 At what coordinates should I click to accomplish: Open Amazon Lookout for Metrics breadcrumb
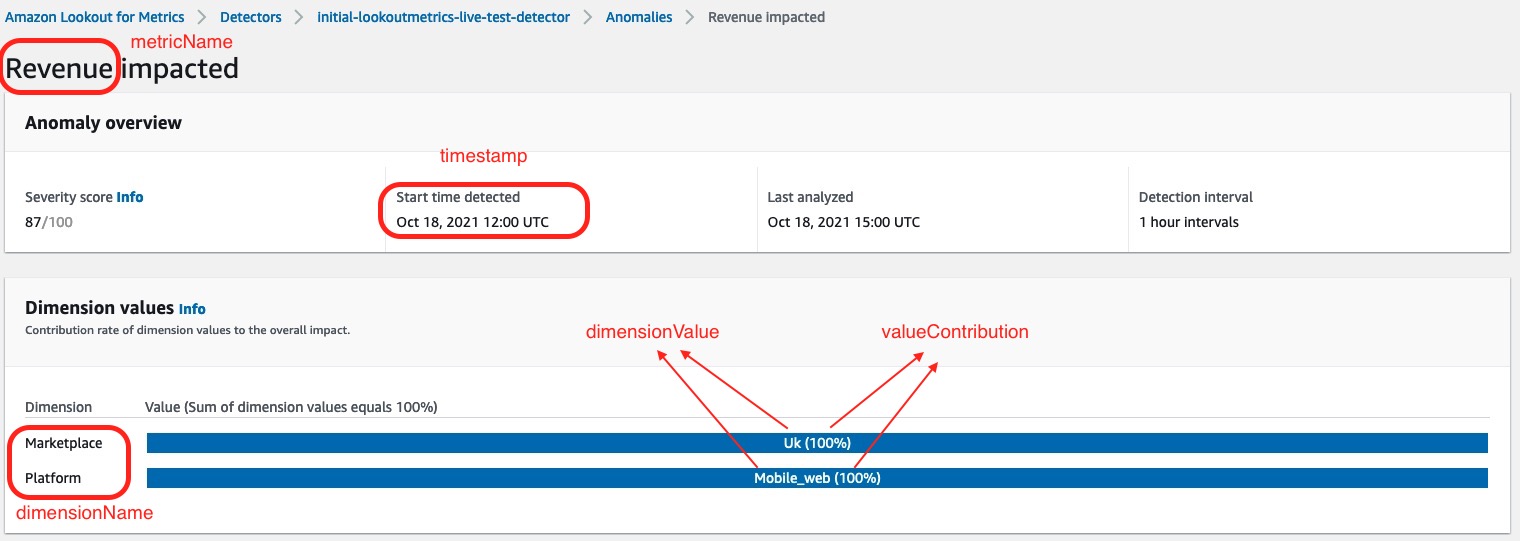(95, 17)
